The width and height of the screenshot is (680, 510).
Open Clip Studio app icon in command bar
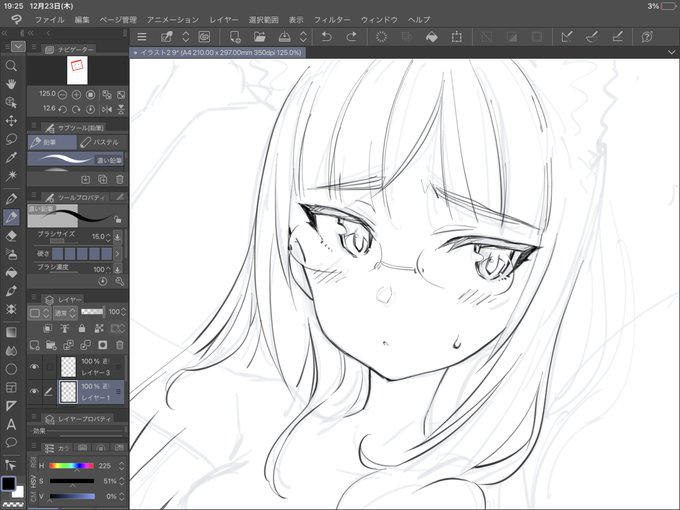(204, 37)
